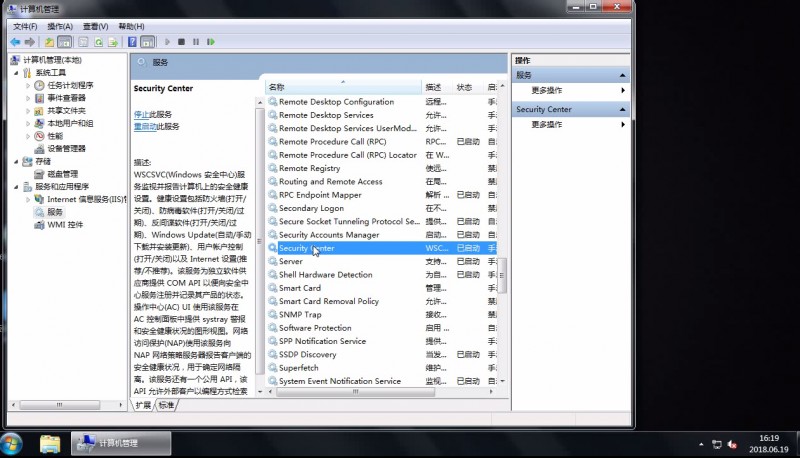Collapse the 服务和应用程序 tree node
The image size is (800, 458).
tap(16, 187)
